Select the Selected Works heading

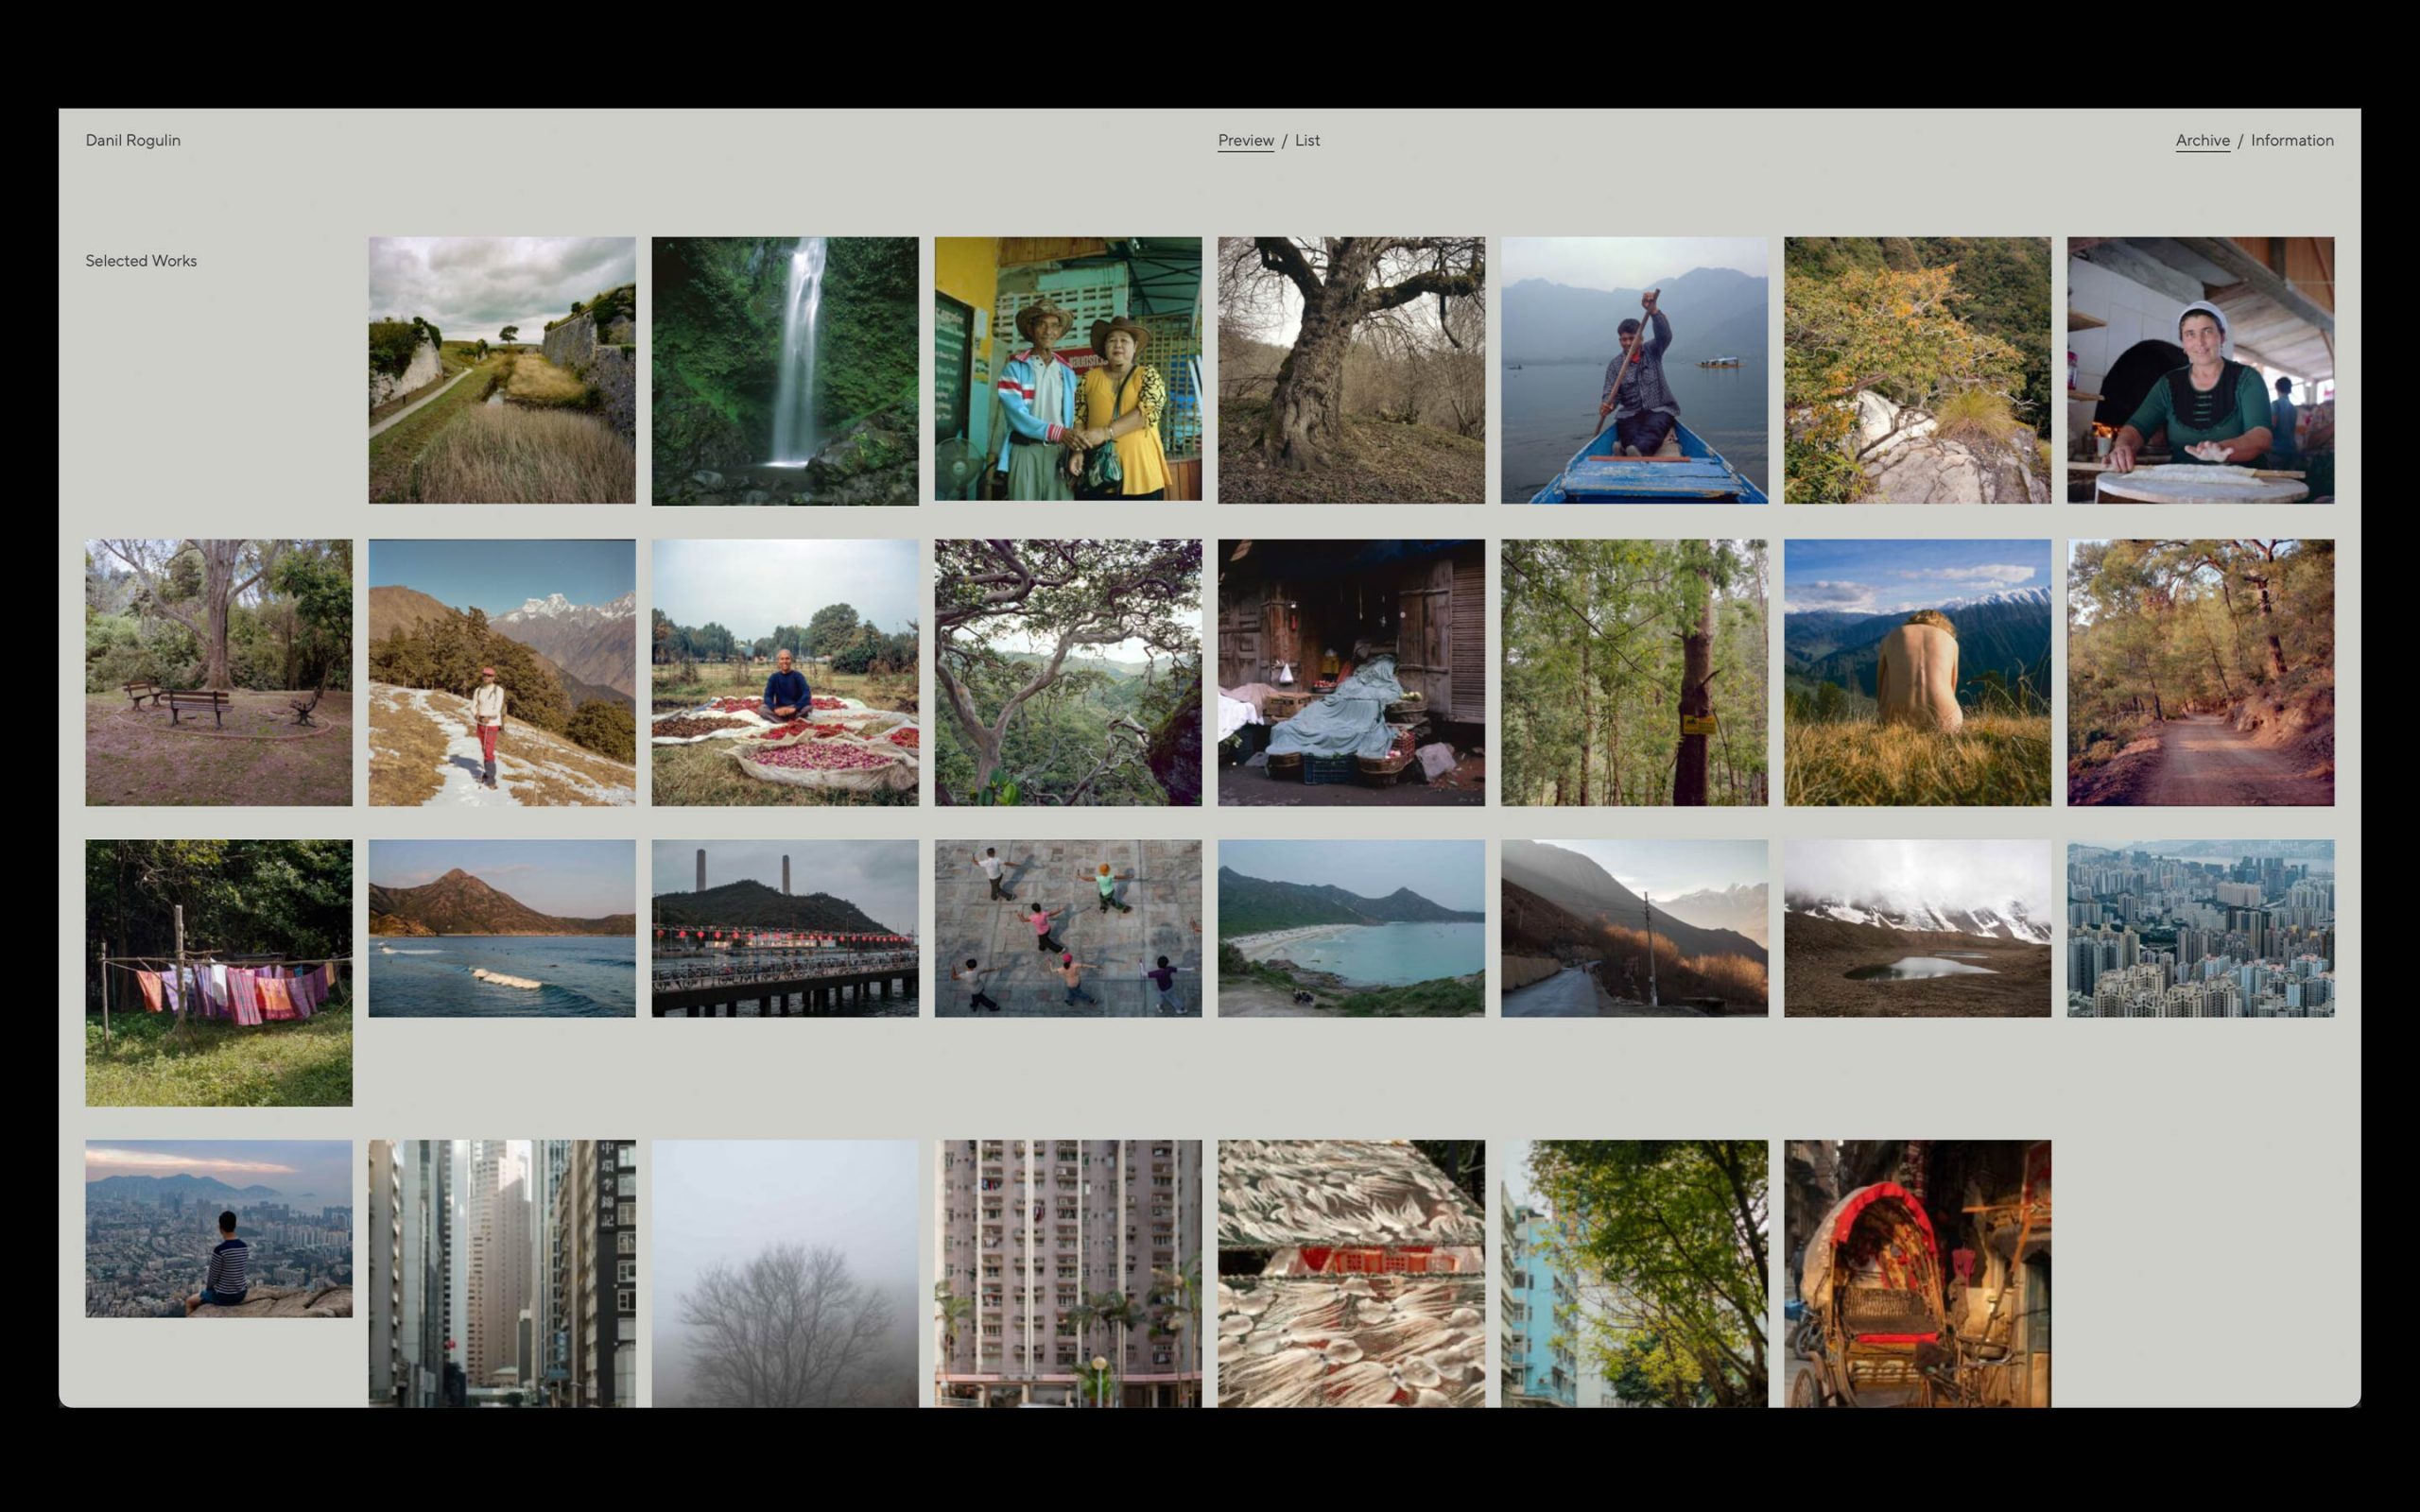tap(141, 260)
